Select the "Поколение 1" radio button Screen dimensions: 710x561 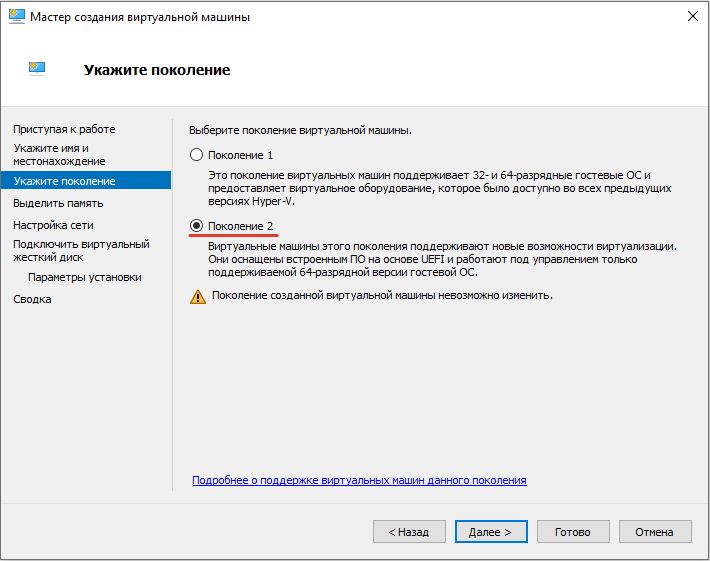coord(196,155)
